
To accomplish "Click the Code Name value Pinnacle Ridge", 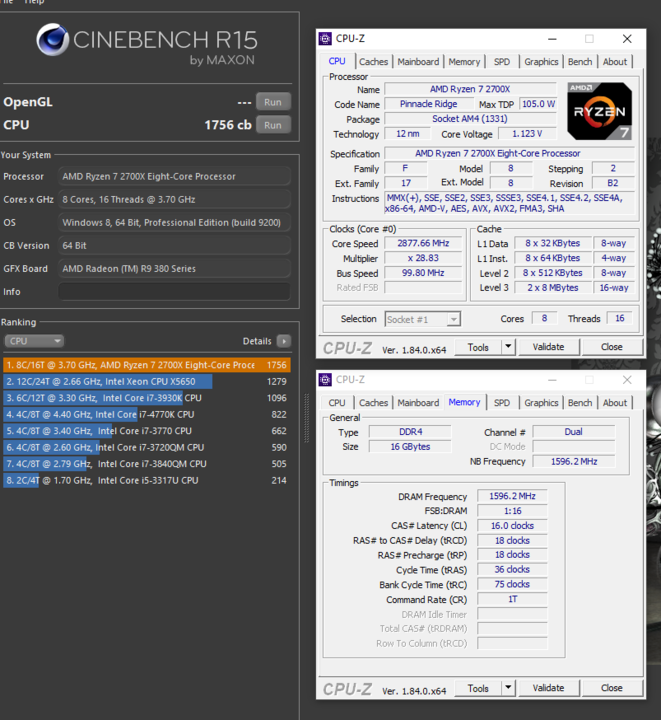I will point(428,104).
